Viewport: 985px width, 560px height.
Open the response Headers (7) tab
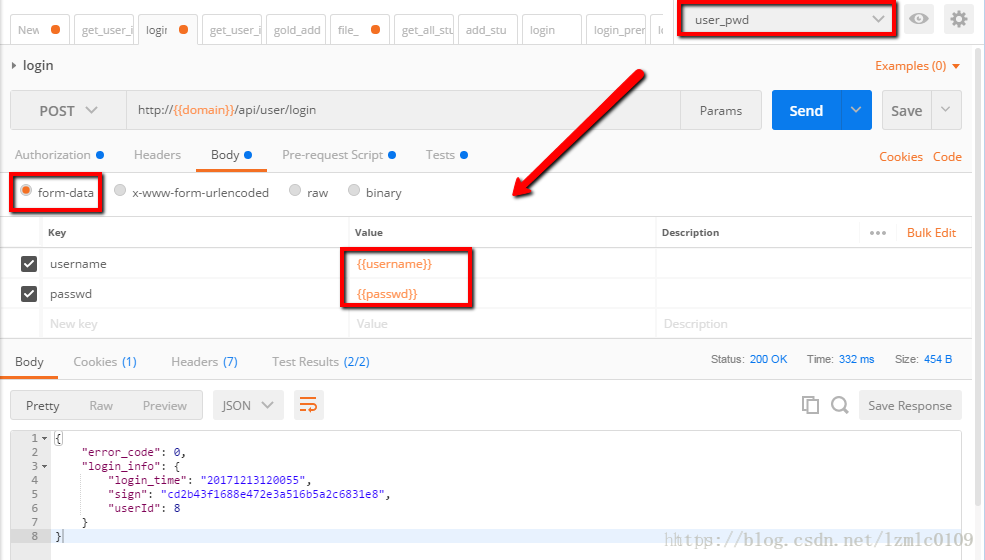pos(204,361)
